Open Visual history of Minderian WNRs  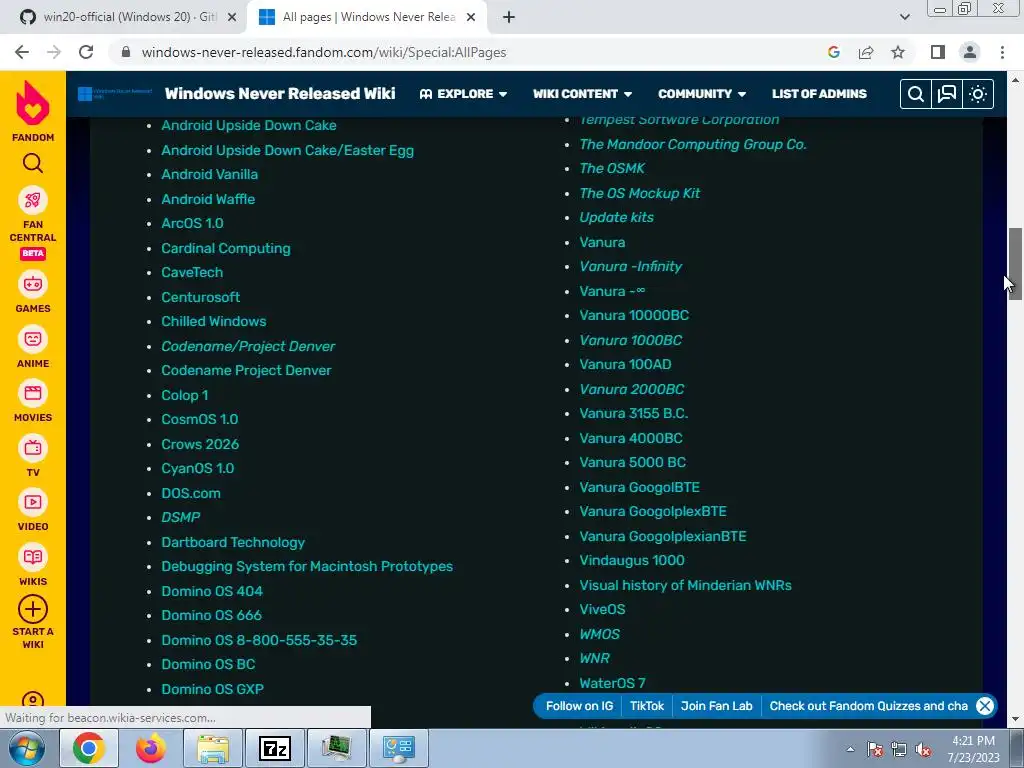(x=686, y=585)
